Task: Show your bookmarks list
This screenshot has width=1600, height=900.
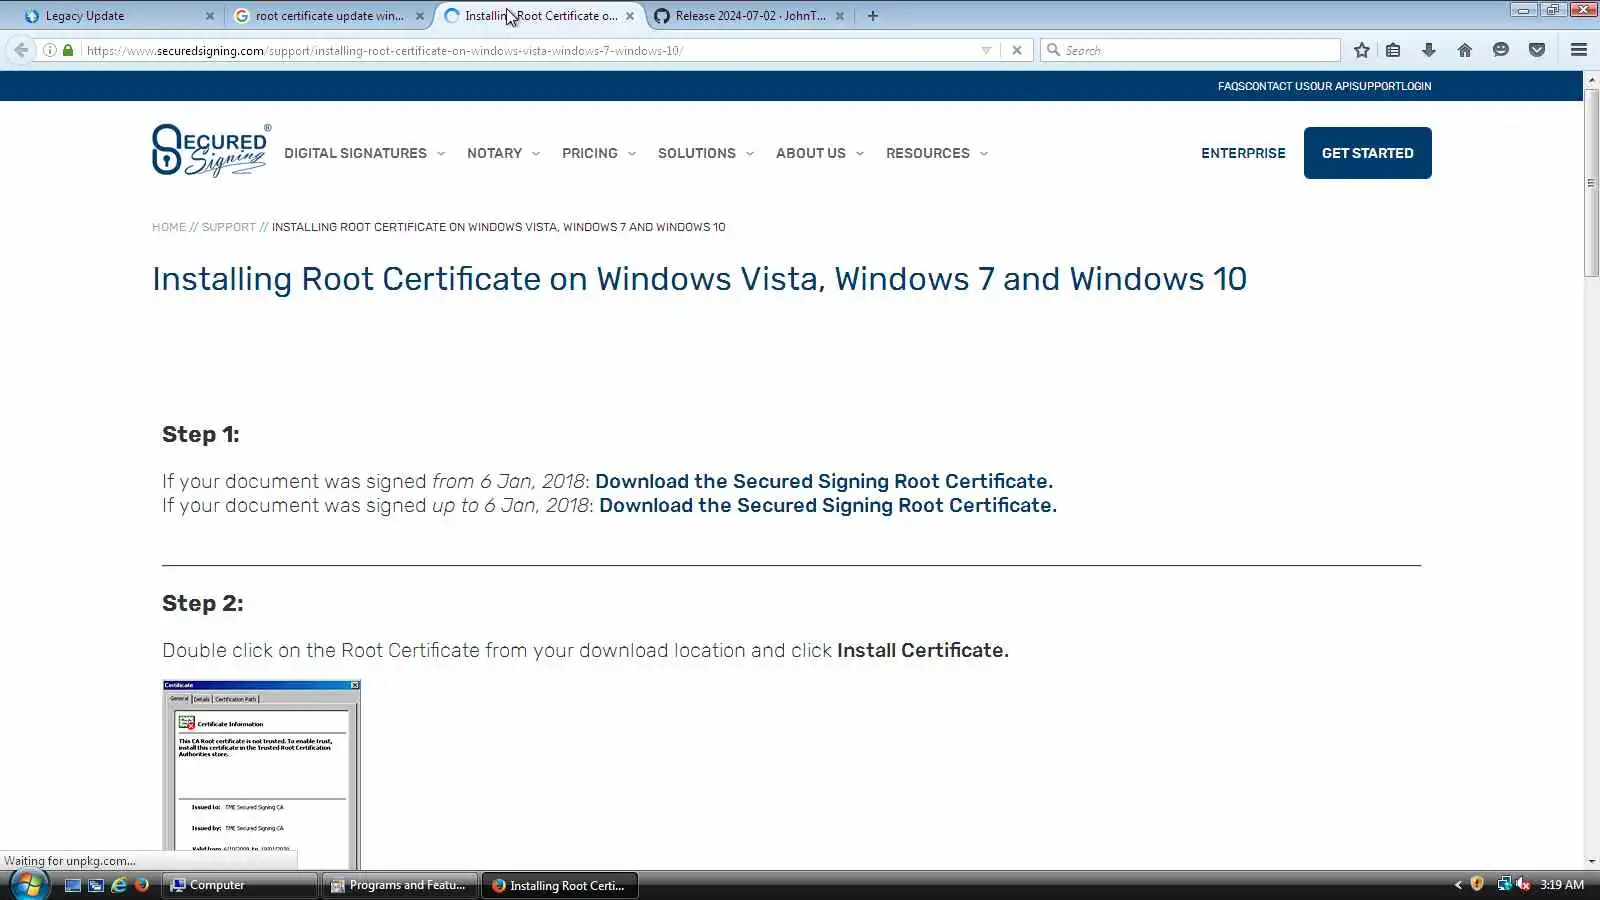Action: (1393, 50)
